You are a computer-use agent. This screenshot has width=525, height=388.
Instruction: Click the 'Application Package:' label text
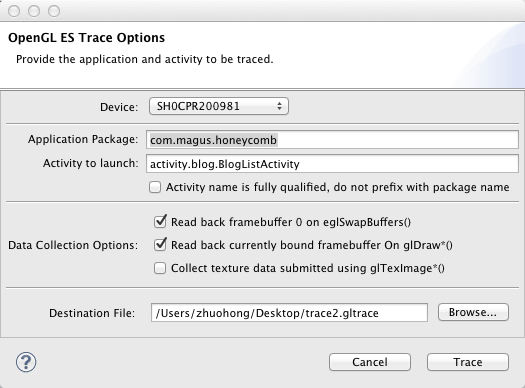[83, 139]
